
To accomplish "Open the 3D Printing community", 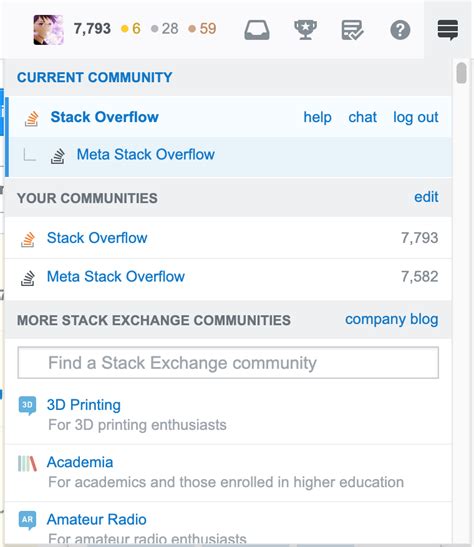I will (x=84, y=405).
